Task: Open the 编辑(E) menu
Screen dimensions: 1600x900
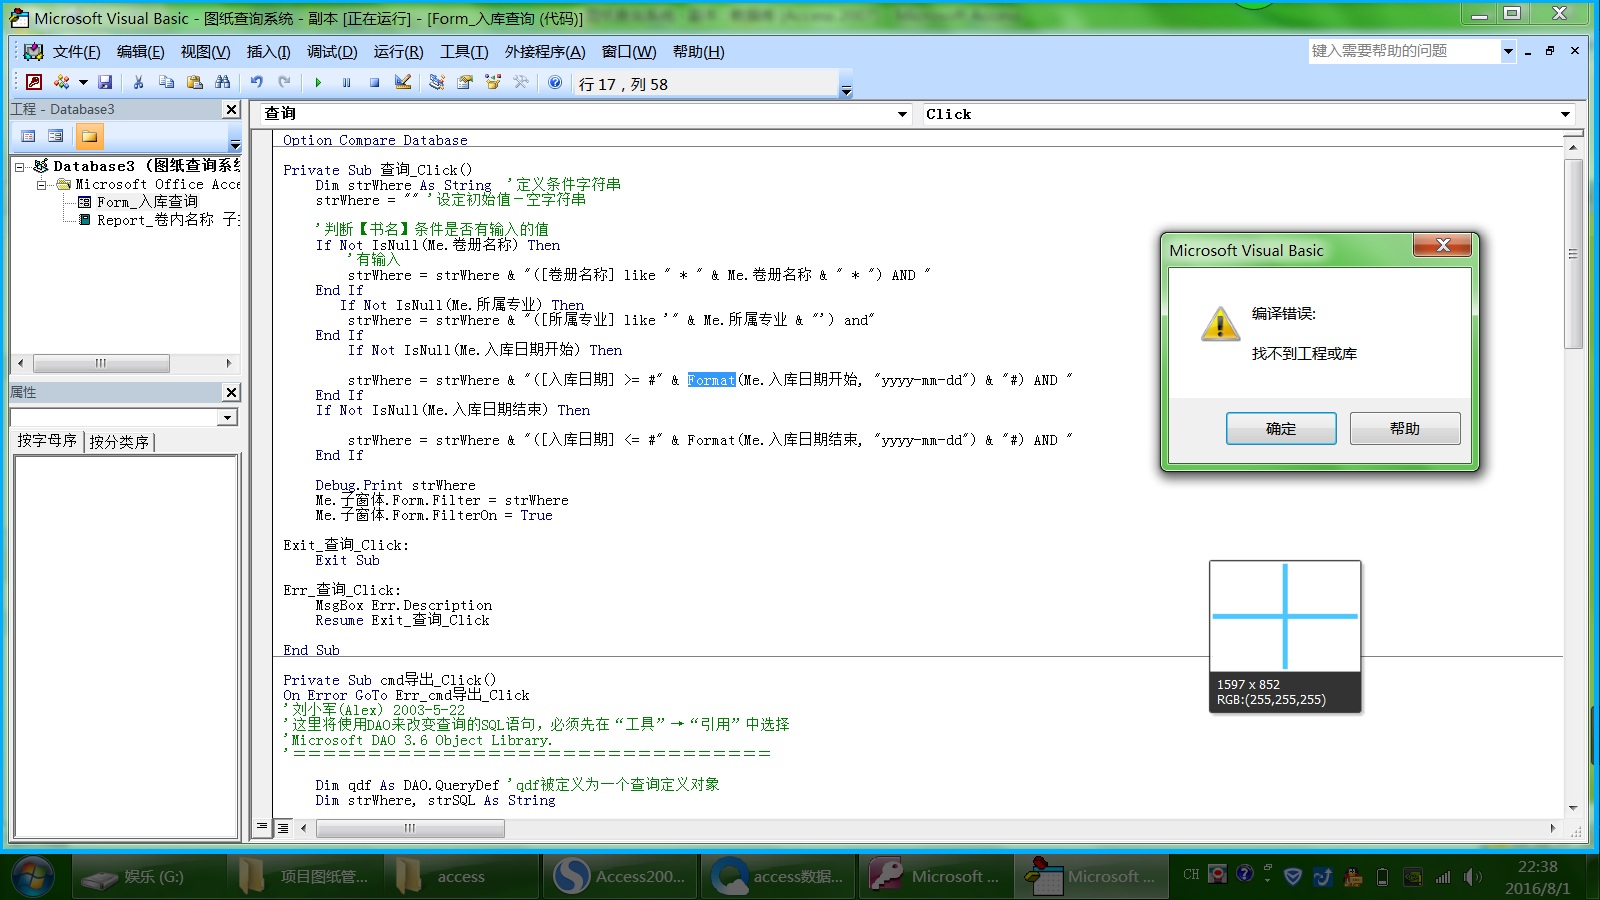Action: (x=140, y=52)
